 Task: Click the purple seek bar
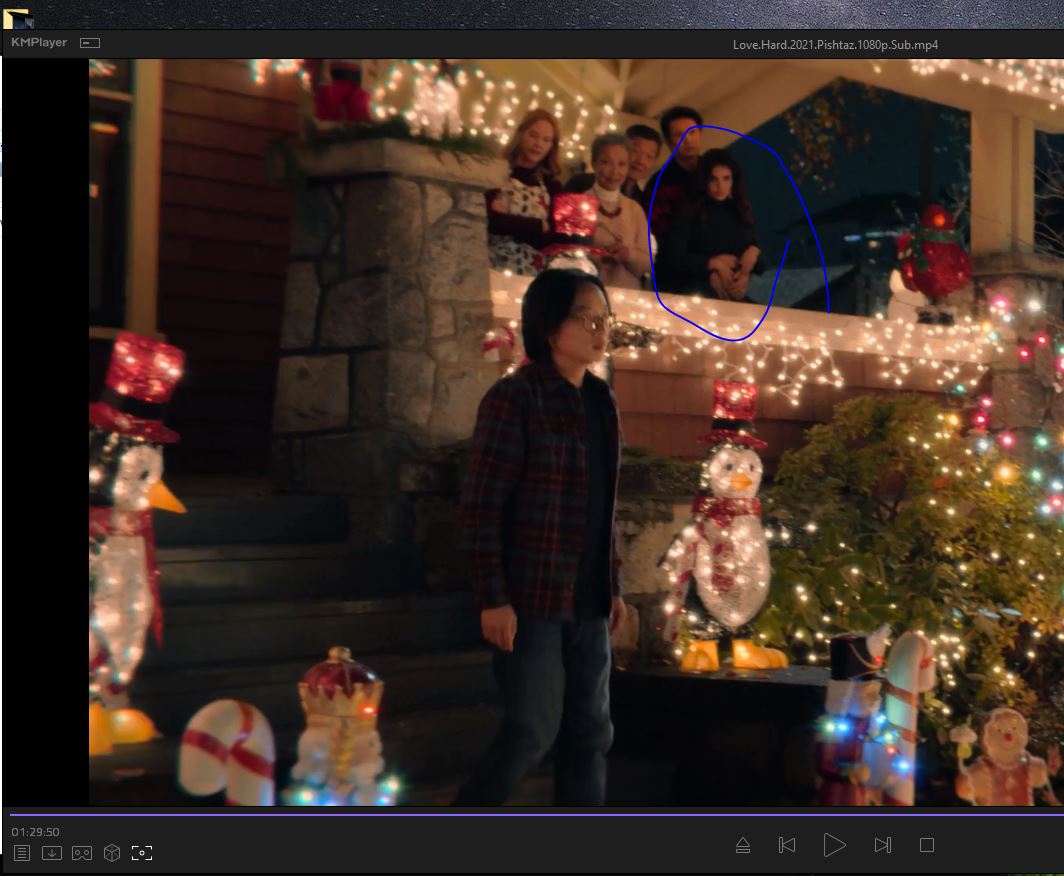point(532,814)
